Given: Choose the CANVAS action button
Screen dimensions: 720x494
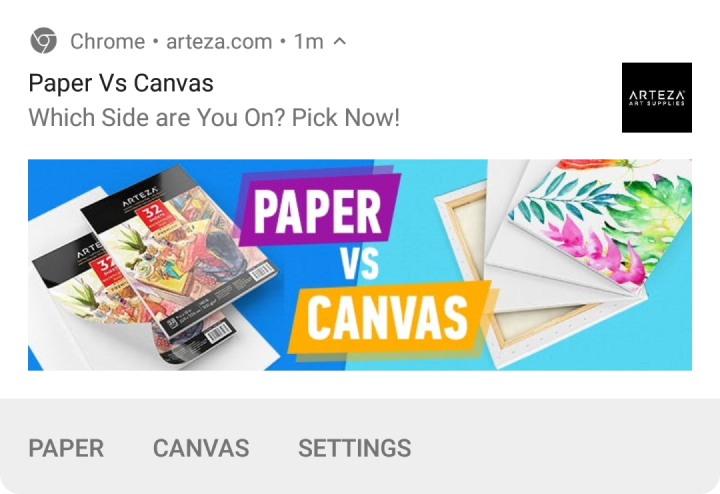Looking at the screenshot, I should (201, 448).
